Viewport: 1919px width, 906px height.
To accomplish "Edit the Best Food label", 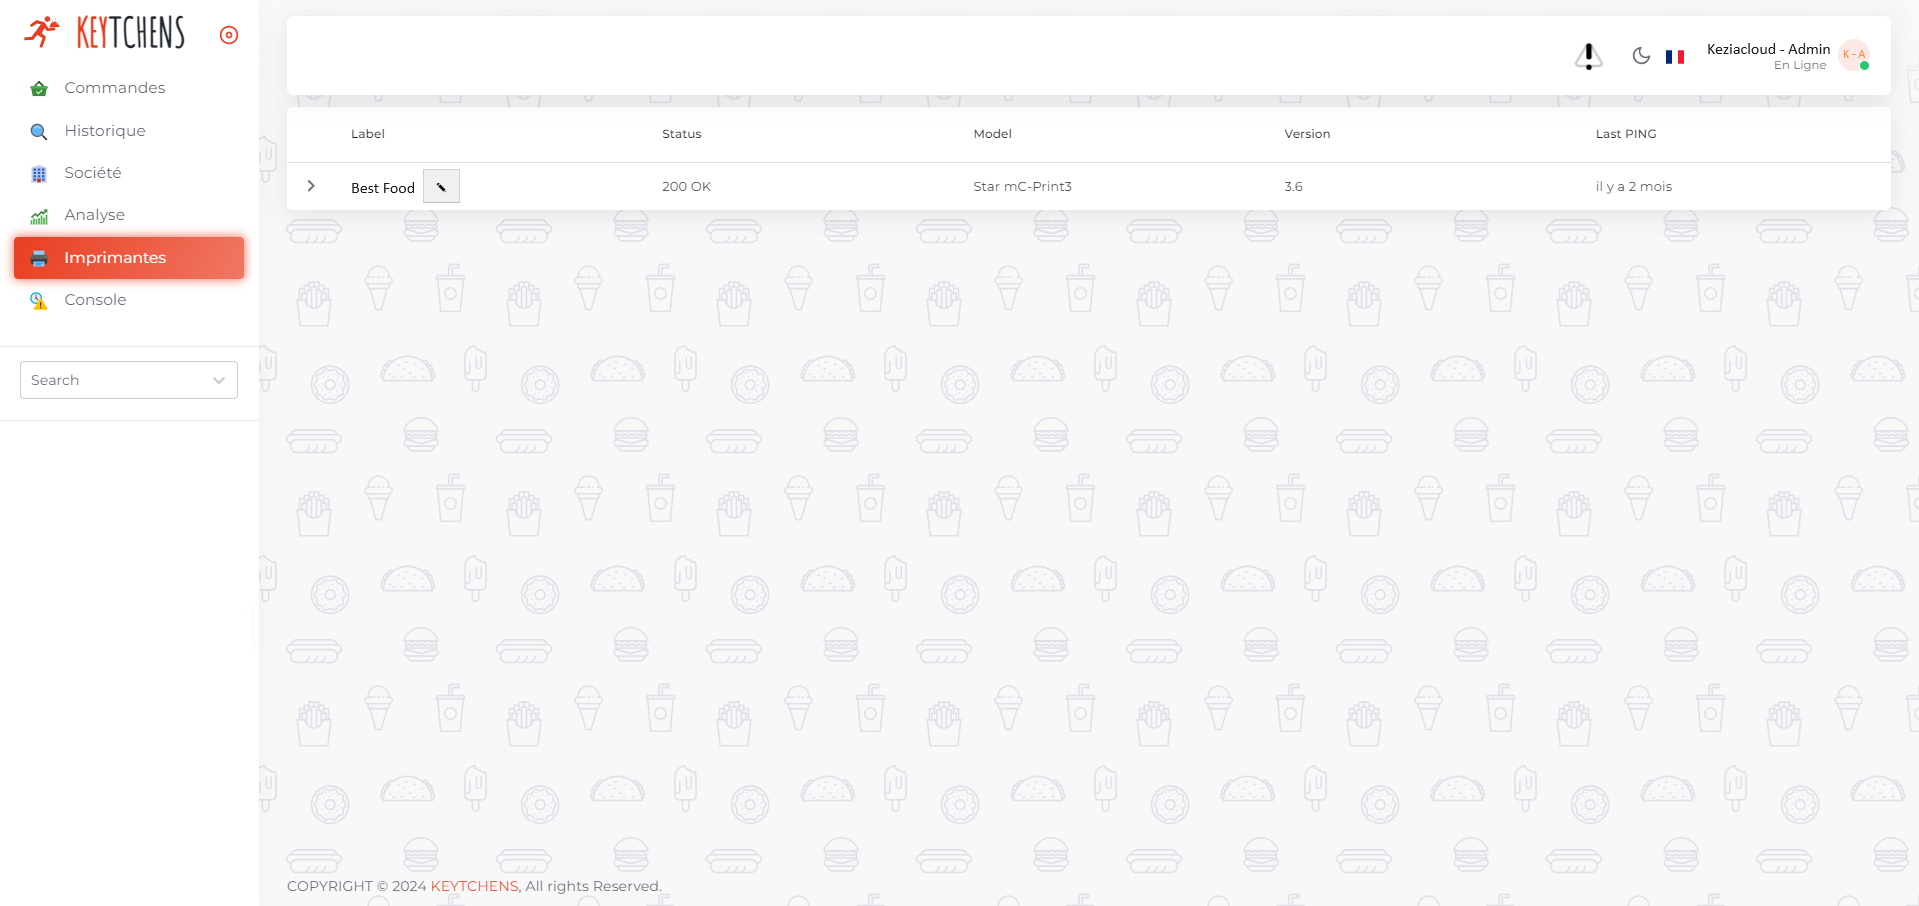I will [441, 187].
